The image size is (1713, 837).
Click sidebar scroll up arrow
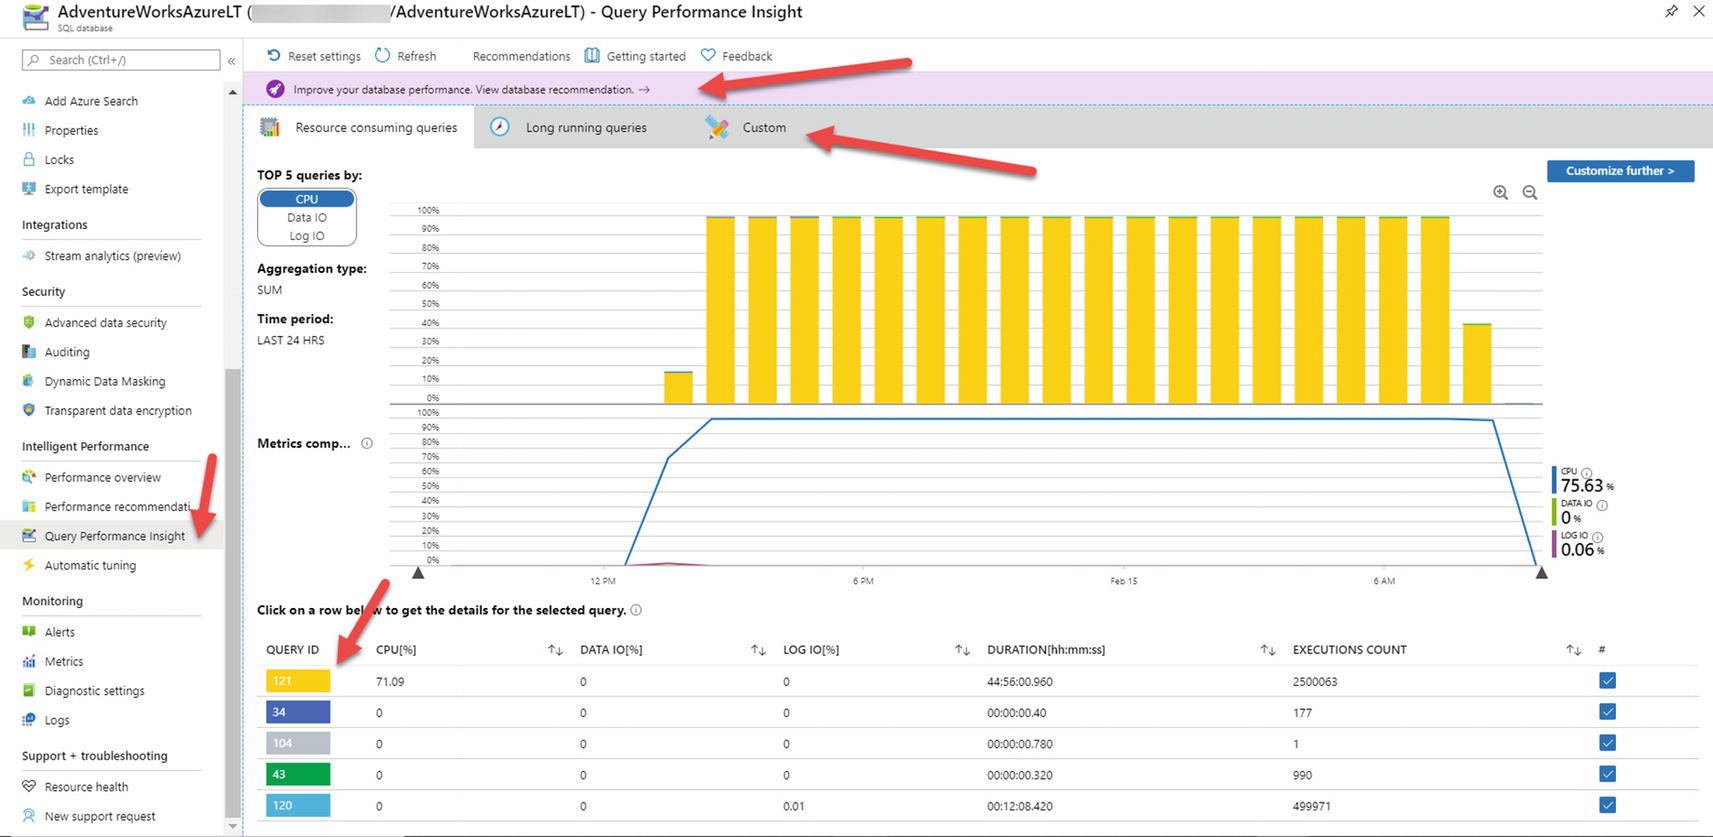point(233,93)
